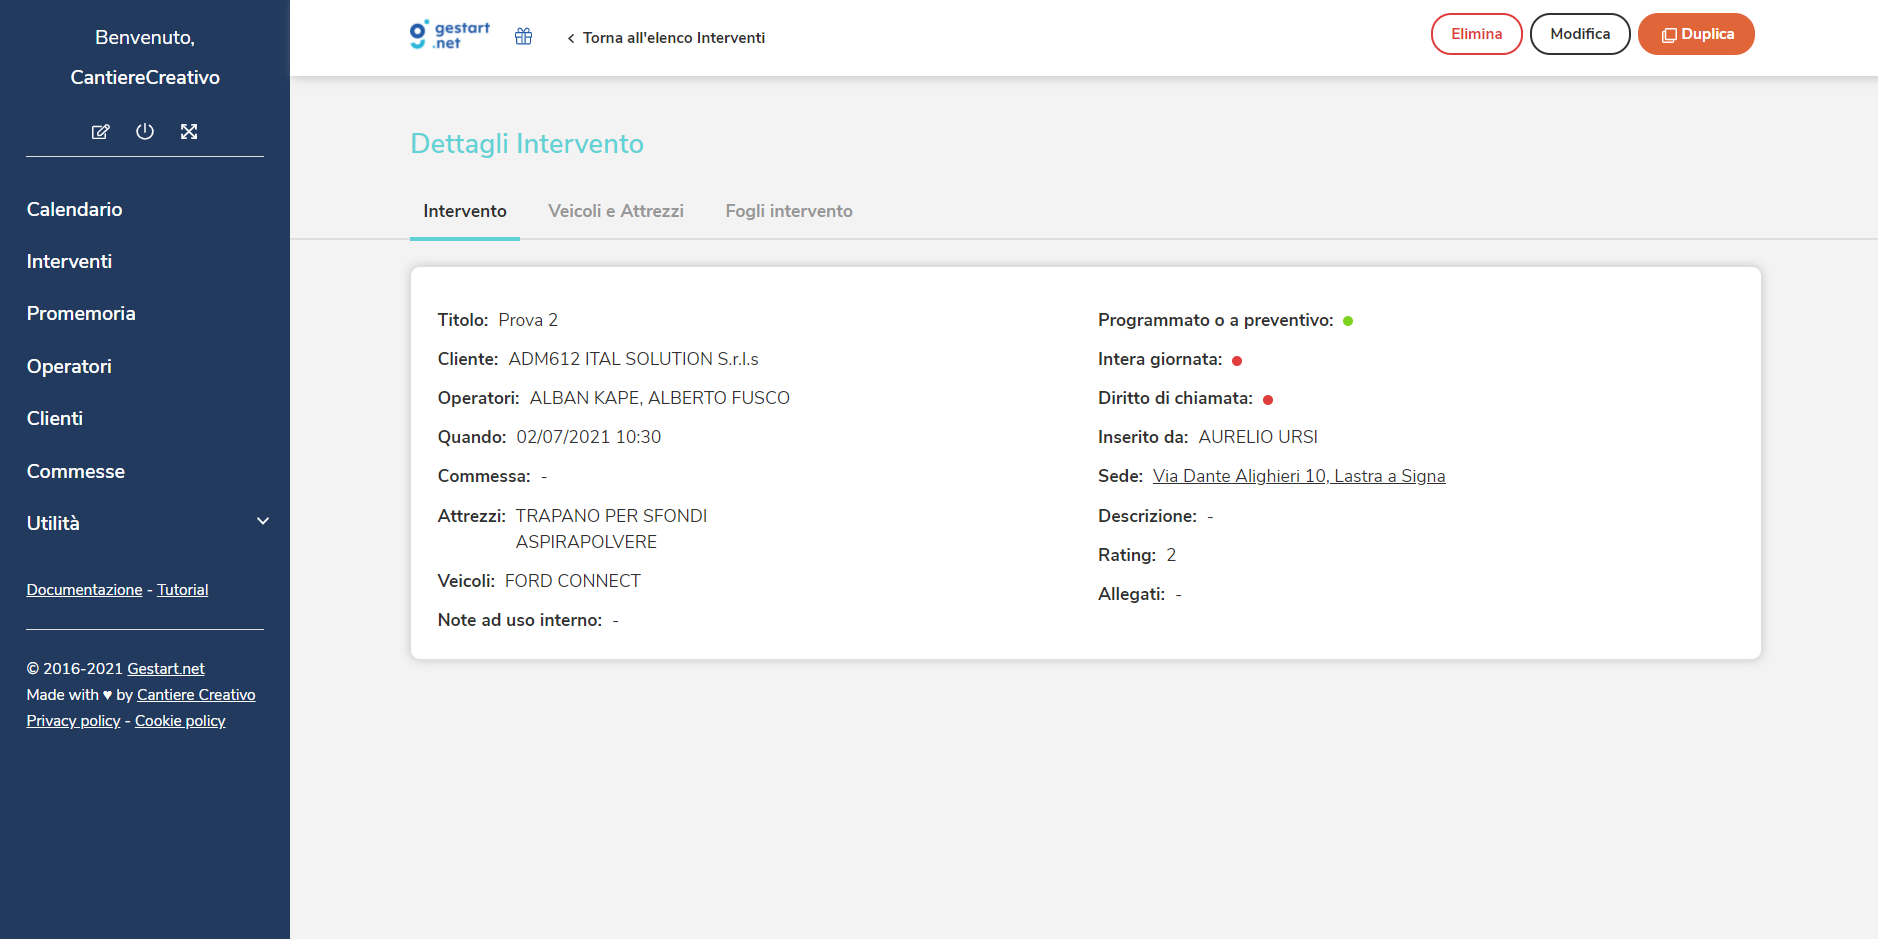This screenshot has width=1878, height=939.
Task: Open the Via Dante Alighieri address link
Action: click(1299, 476)
